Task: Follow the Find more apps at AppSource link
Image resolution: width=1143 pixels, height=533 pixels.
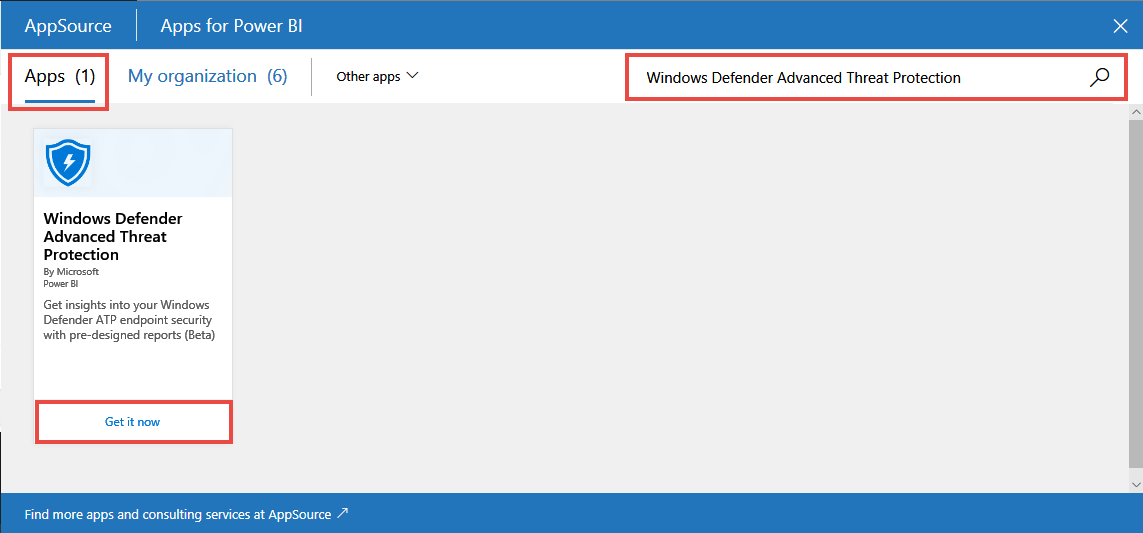Action: click(x=178, y=514)
